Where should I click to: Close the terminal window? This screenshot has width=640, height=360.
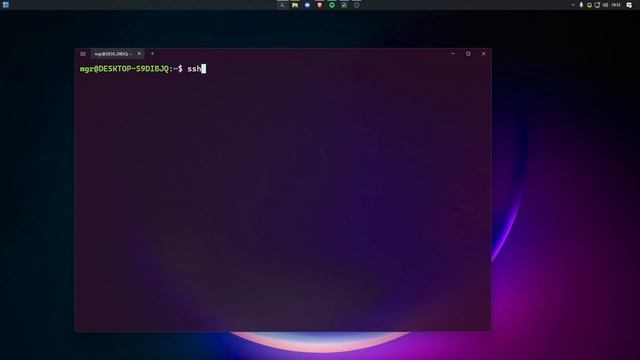(x=483, y=53)
